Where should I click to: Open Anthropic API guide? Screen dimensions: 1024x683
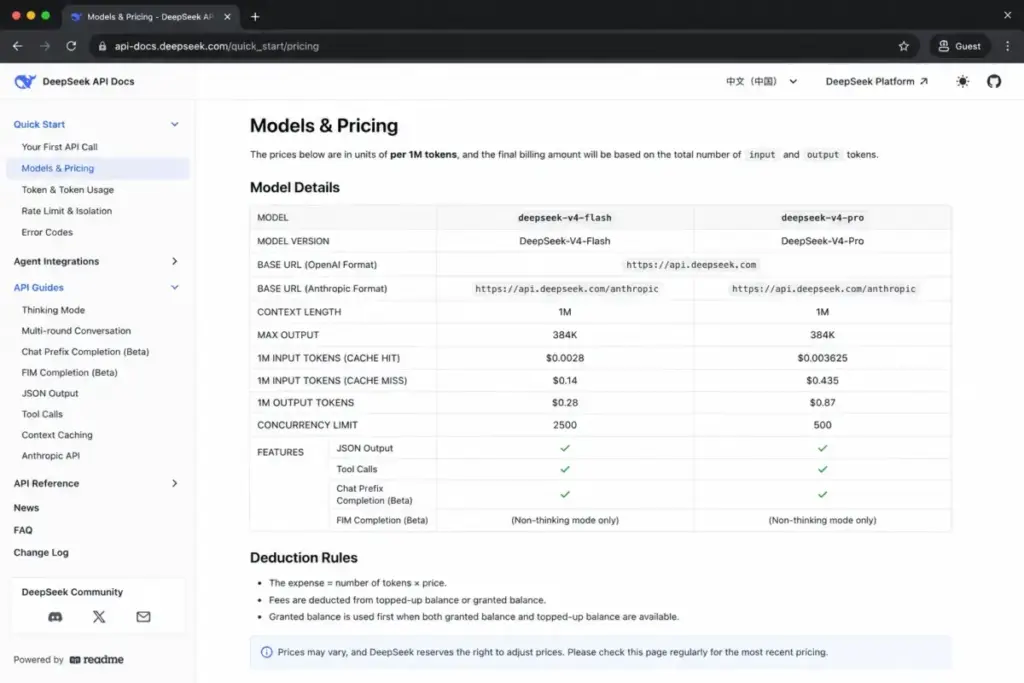[50, 456]
